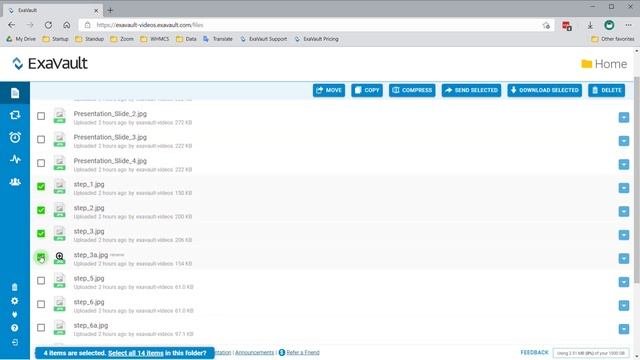The height and width of the screenshot is (360, 640).
Task: Check the Presentation_Slide_4.jpg checkbox
Action: point(41,163)
